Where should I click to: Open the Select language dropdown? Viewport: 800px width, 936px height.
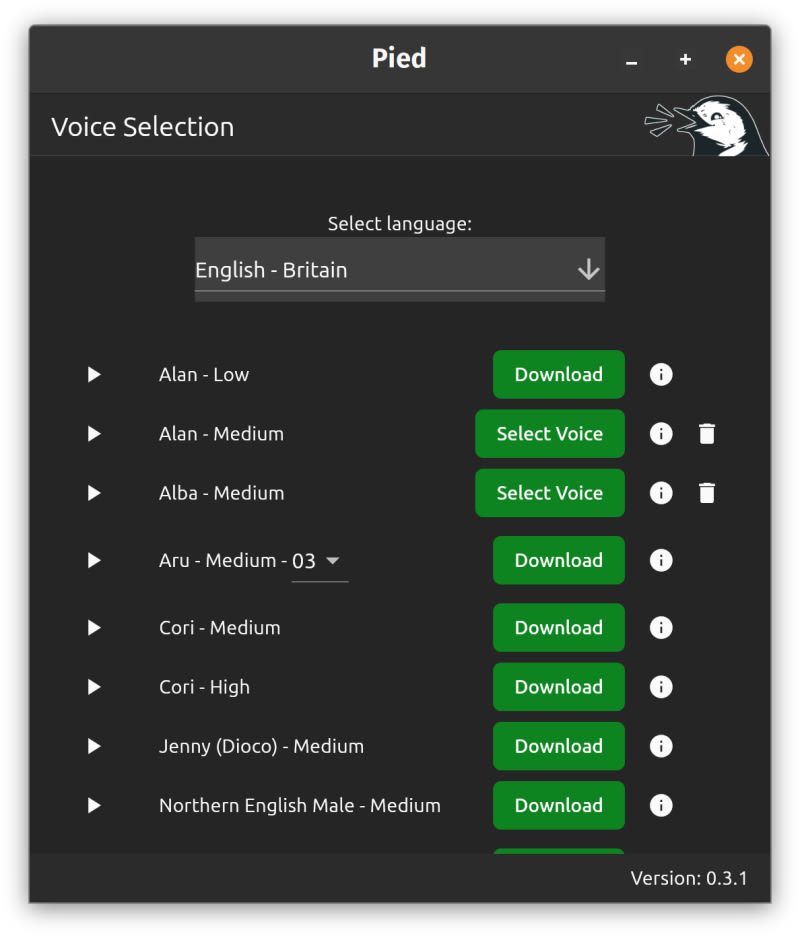click(399, 270)
